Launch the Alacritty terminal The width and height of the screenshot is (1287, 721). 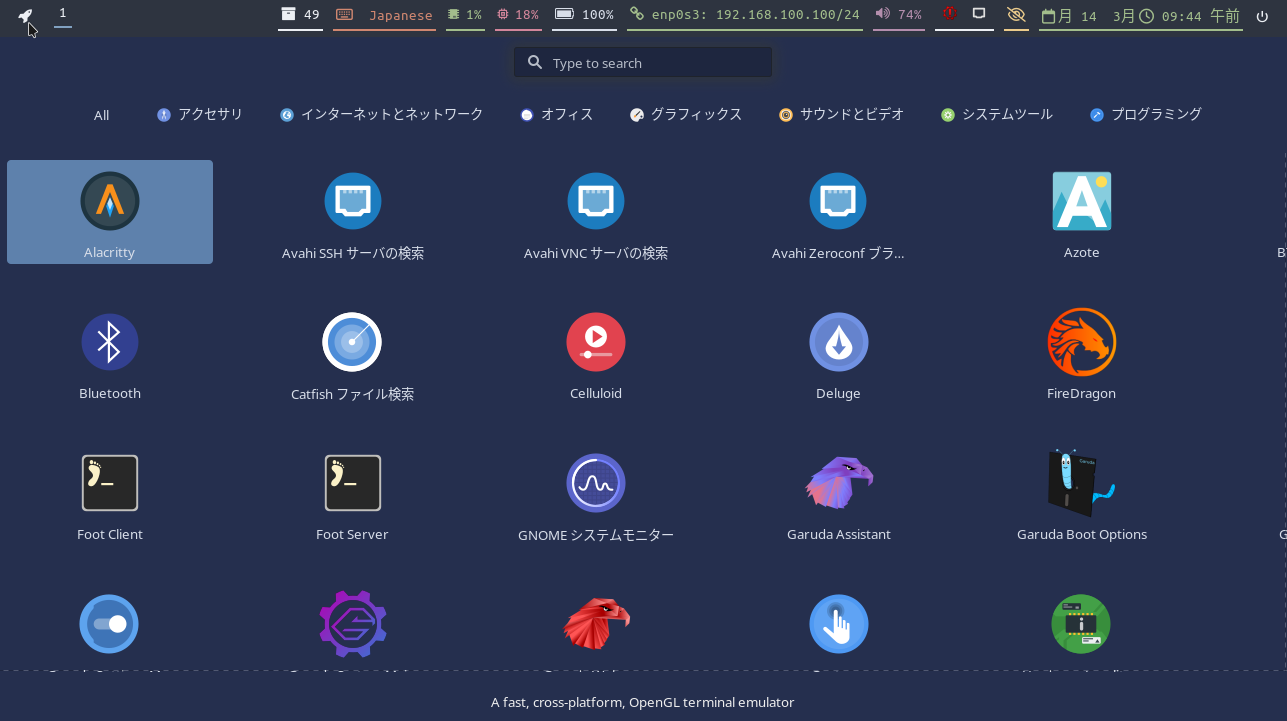(110, 212)
